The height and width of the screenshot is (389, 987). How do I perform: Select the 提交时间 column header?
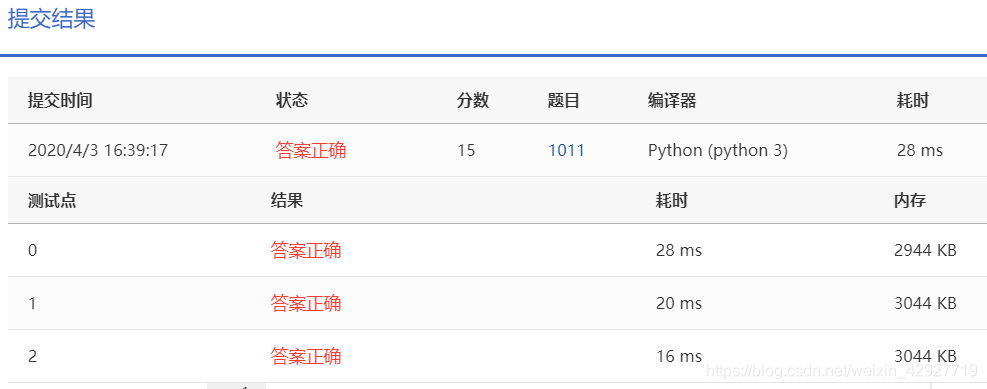(x=60, y=101)
